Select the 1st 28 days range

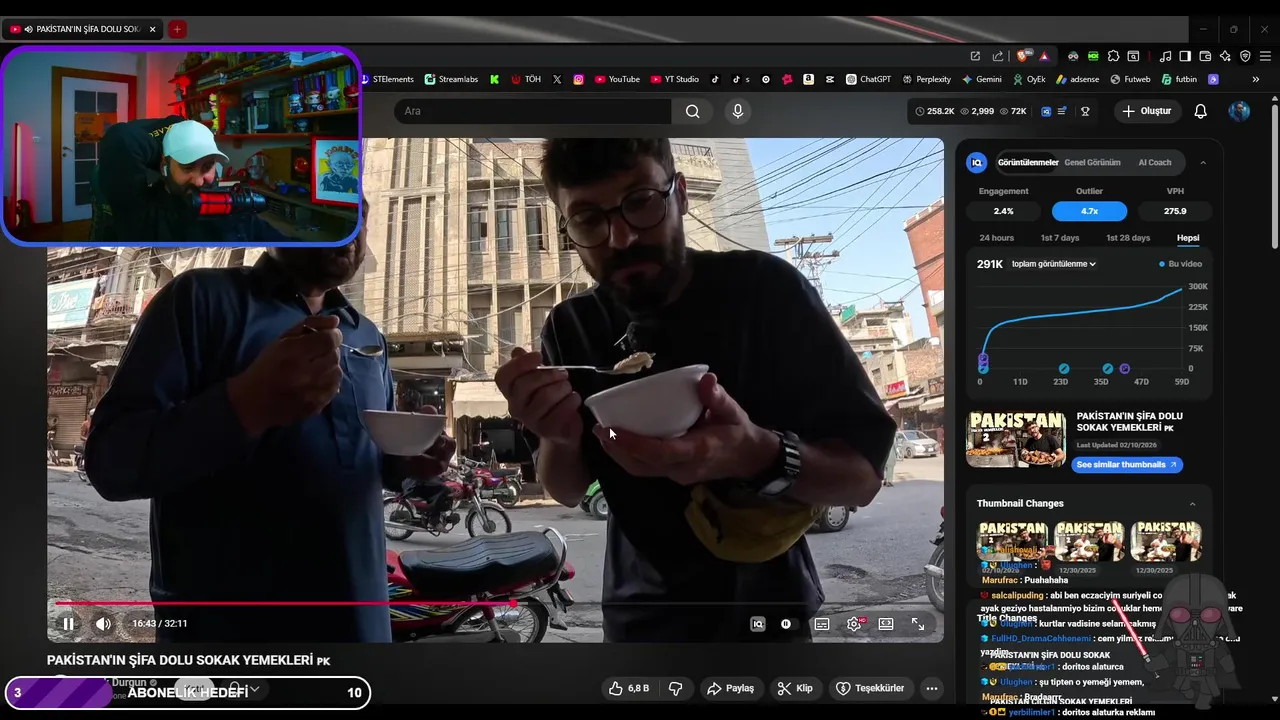click(1128, 238)
